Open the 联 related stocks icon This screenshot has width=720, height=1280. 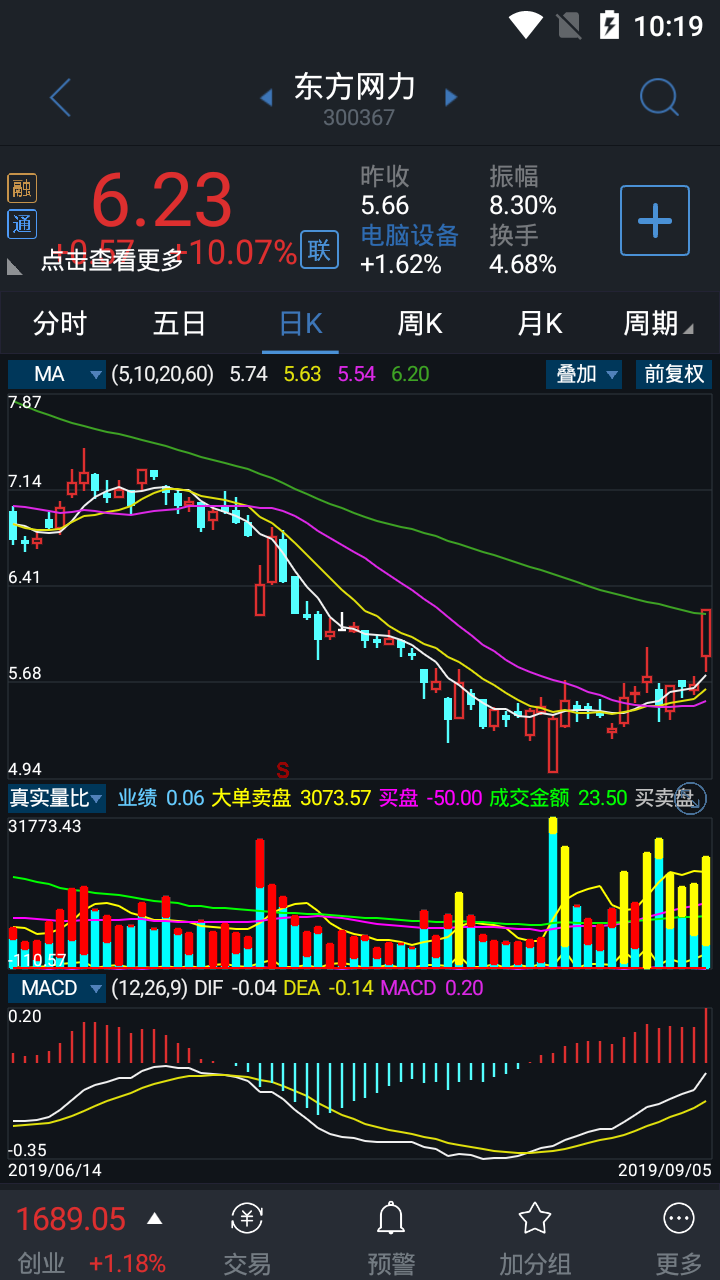click(319, 249)
